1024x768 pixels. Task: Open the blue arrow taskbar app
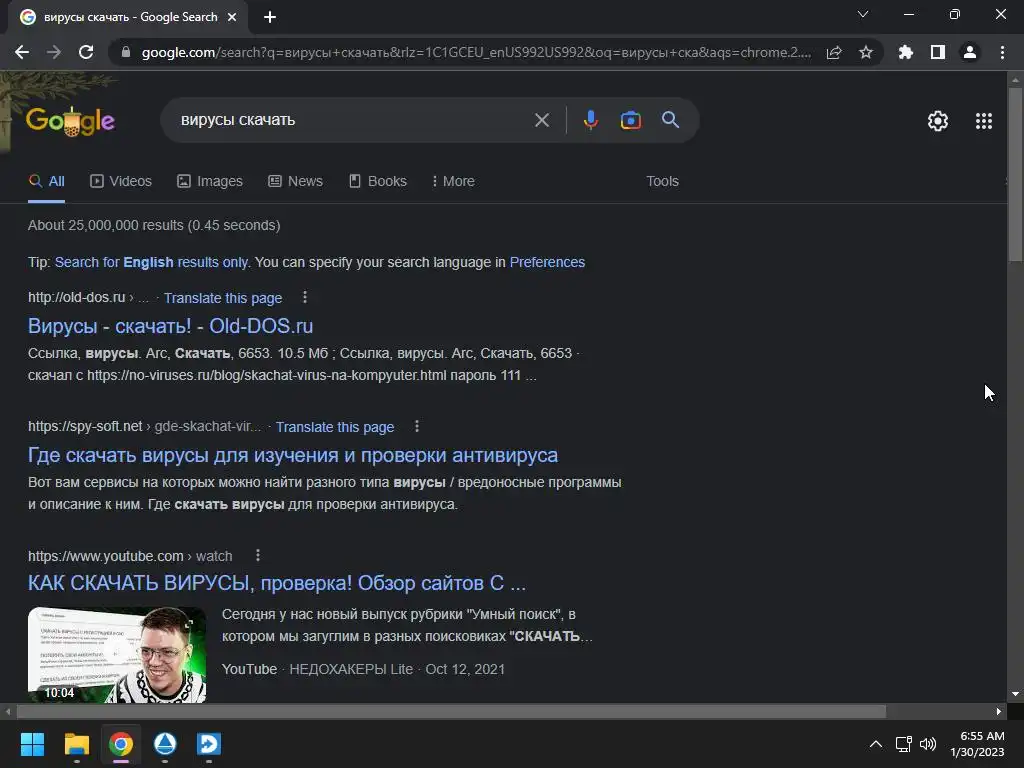209,744
